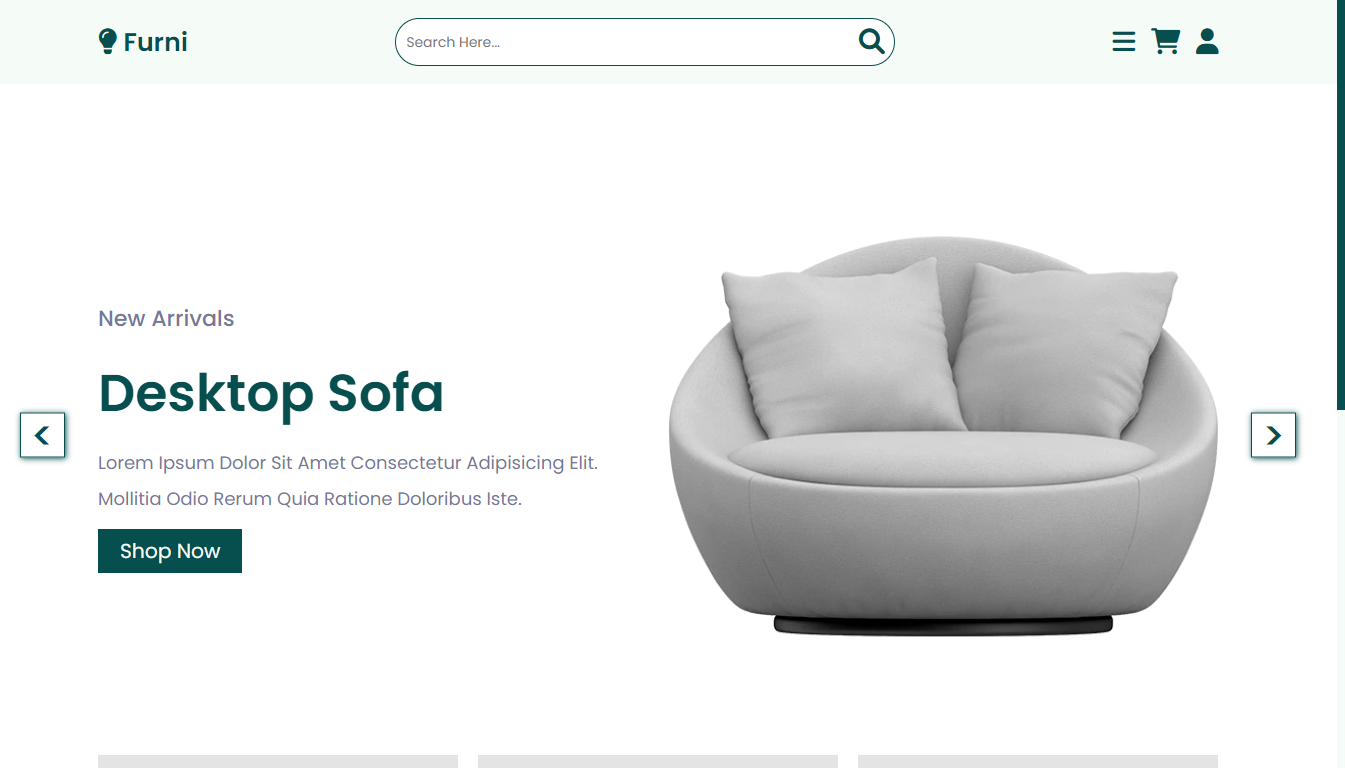Open the middle gray card at bottom

click(x=658, y=762)
